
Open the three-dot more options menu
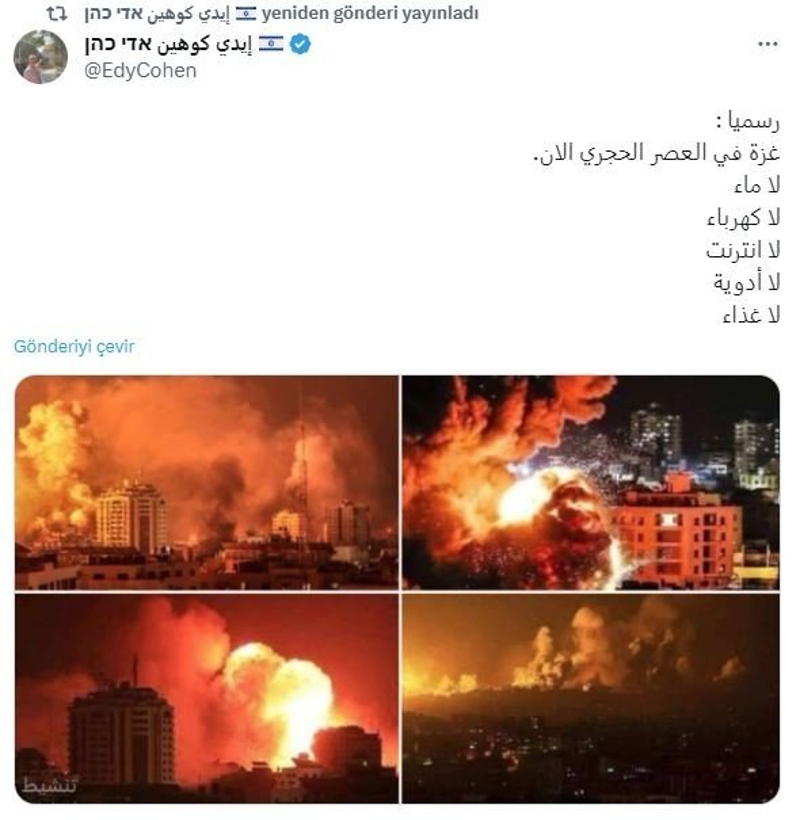[x=768, y=44]
